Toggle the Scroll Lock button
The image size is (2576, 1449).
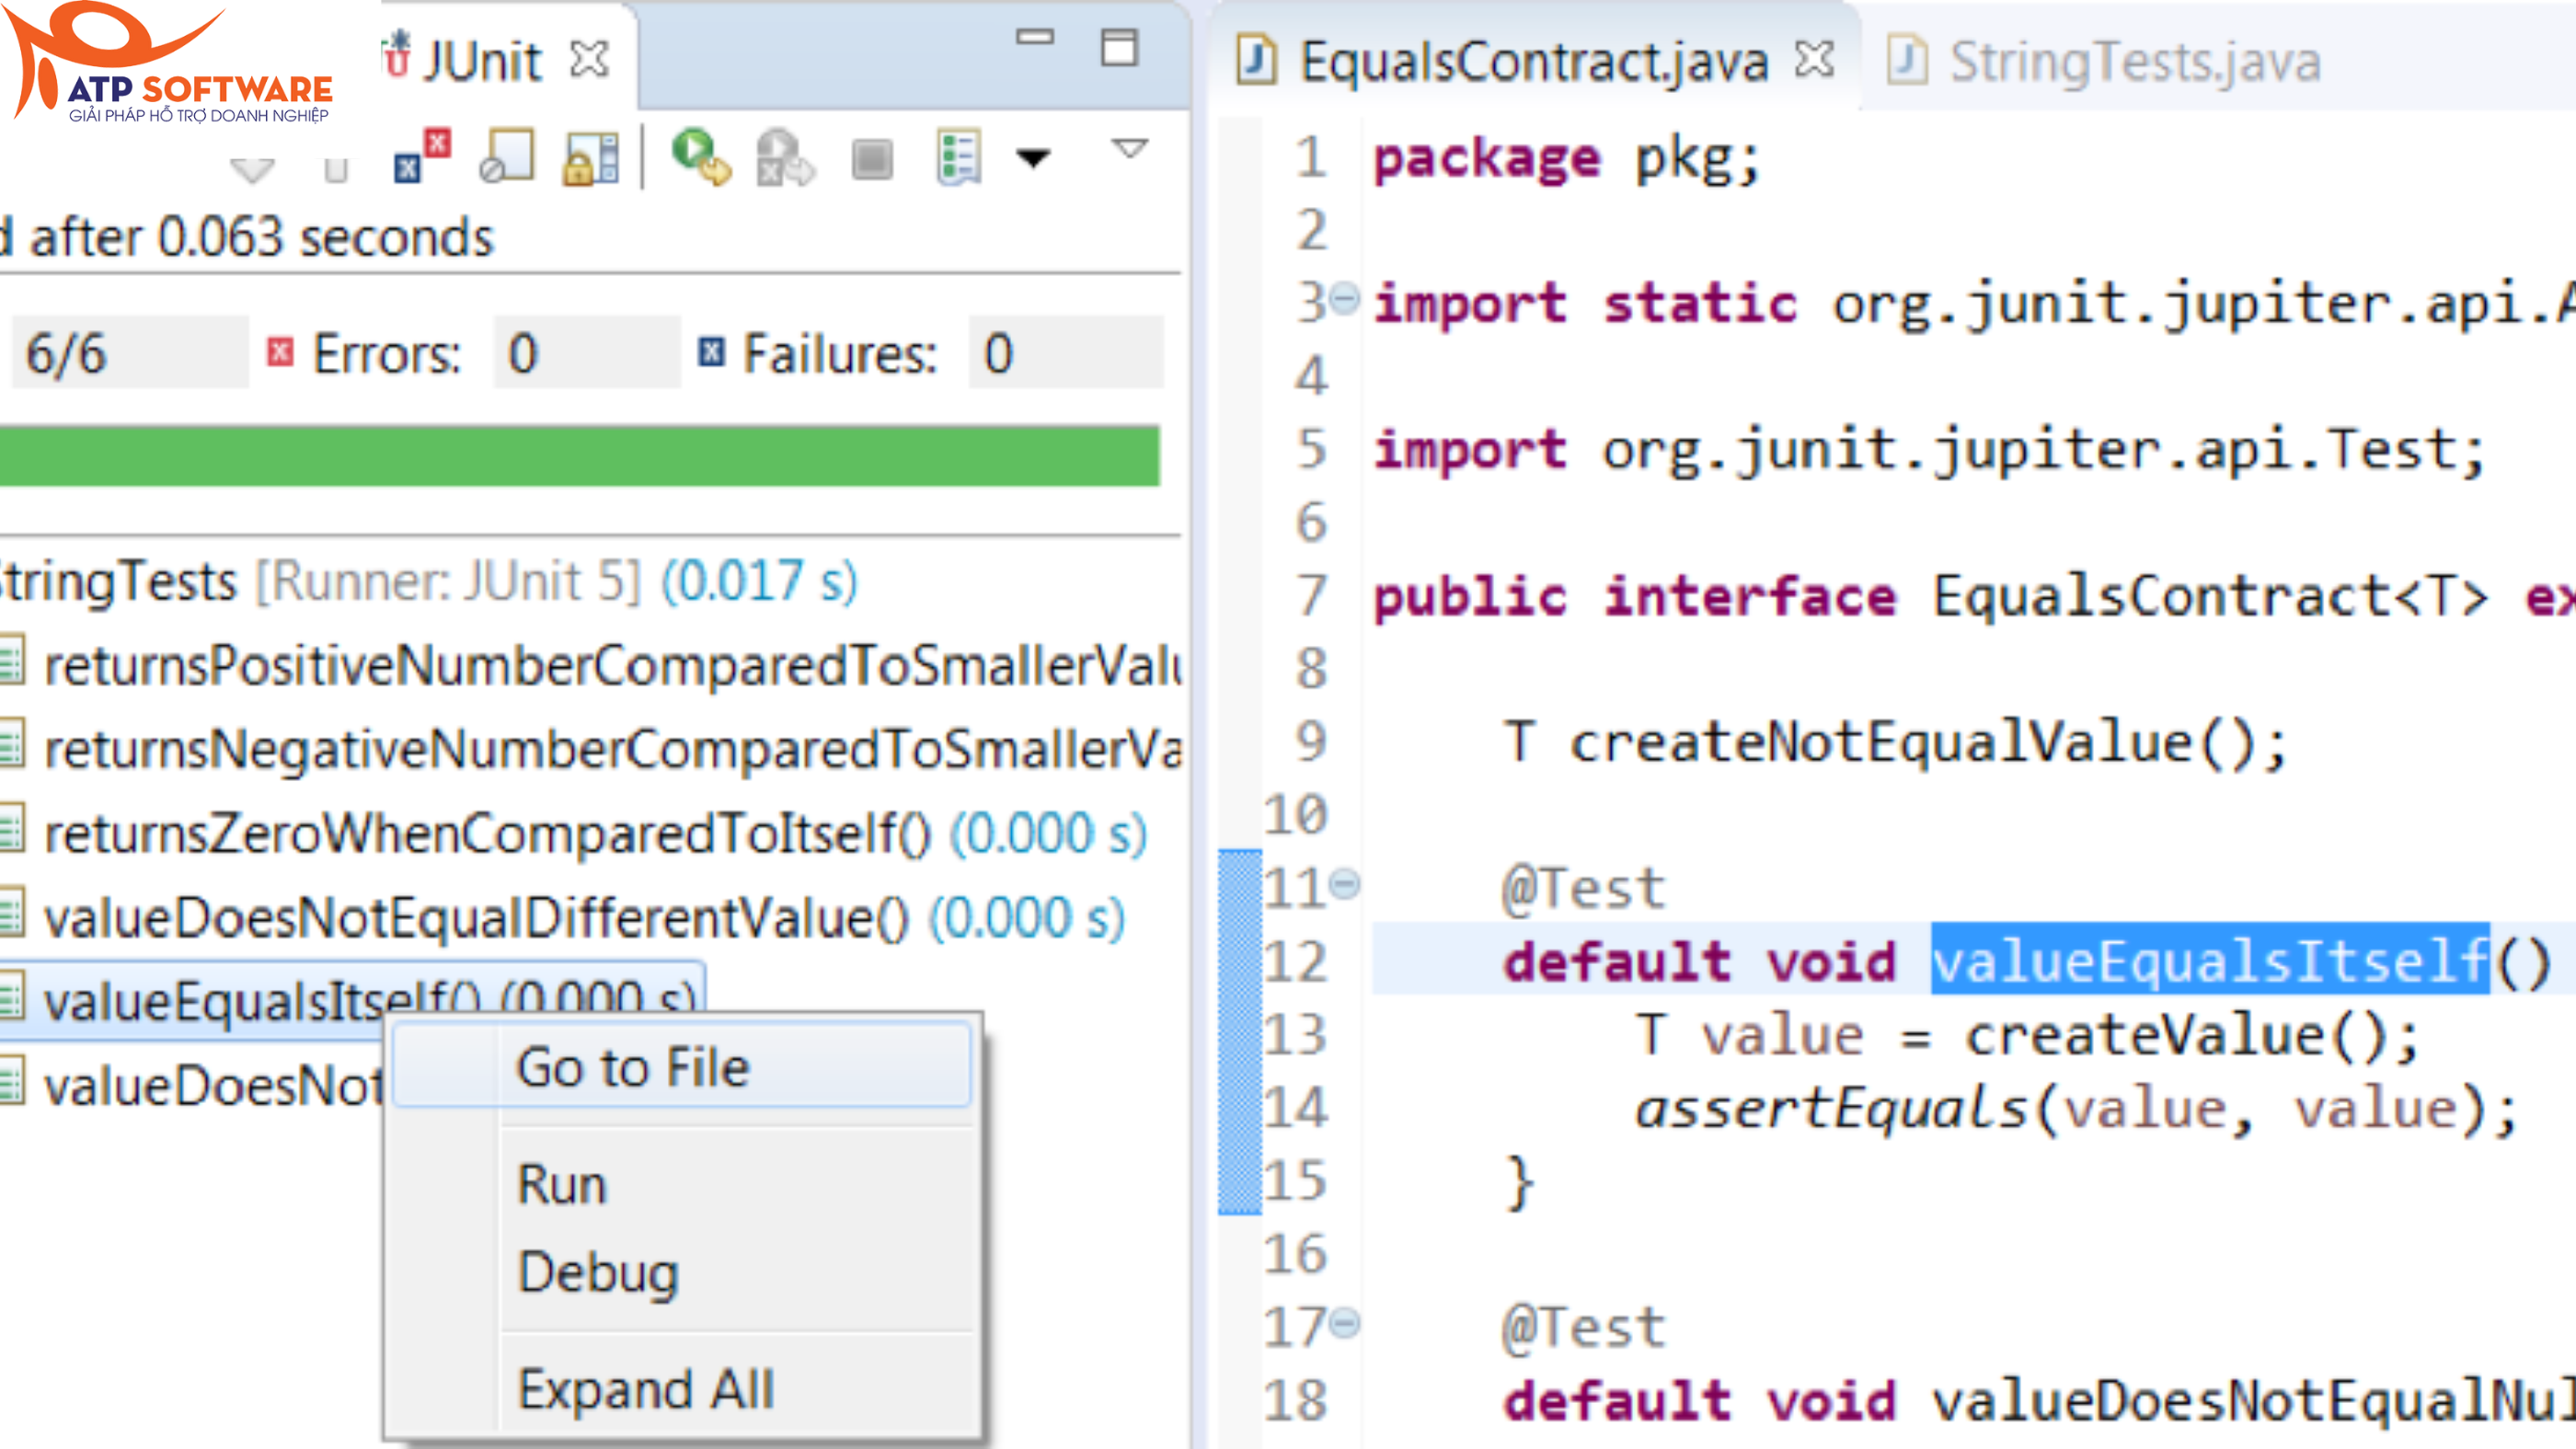pyautogui.click(x=591, y=159)
